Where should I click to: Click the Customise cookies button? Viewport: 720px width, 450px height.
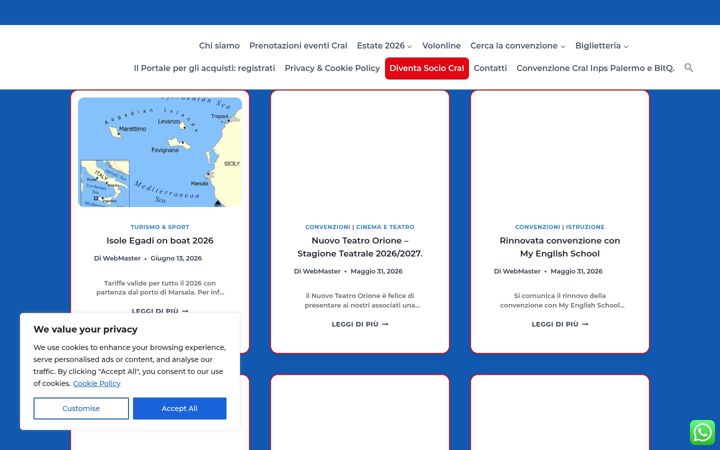81,408
